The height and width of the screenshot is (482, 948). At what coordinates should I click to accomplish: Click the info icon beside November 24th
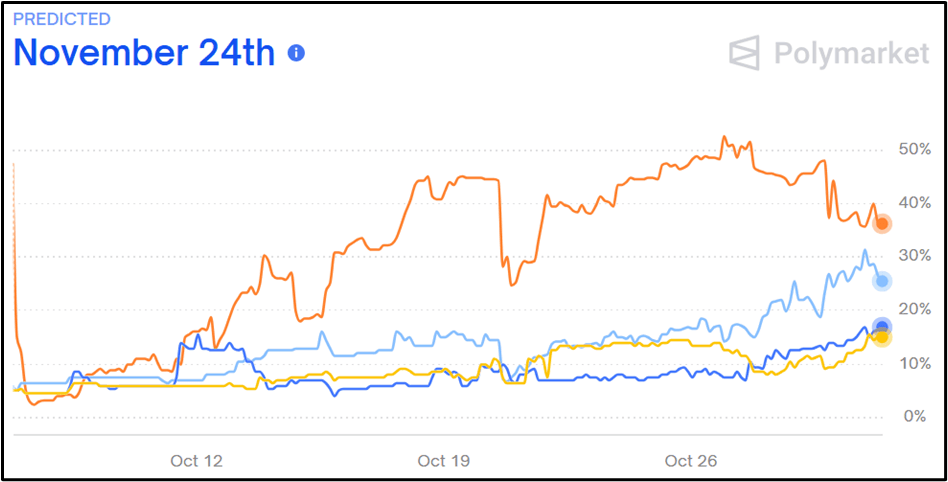click(x=296, y=53)
